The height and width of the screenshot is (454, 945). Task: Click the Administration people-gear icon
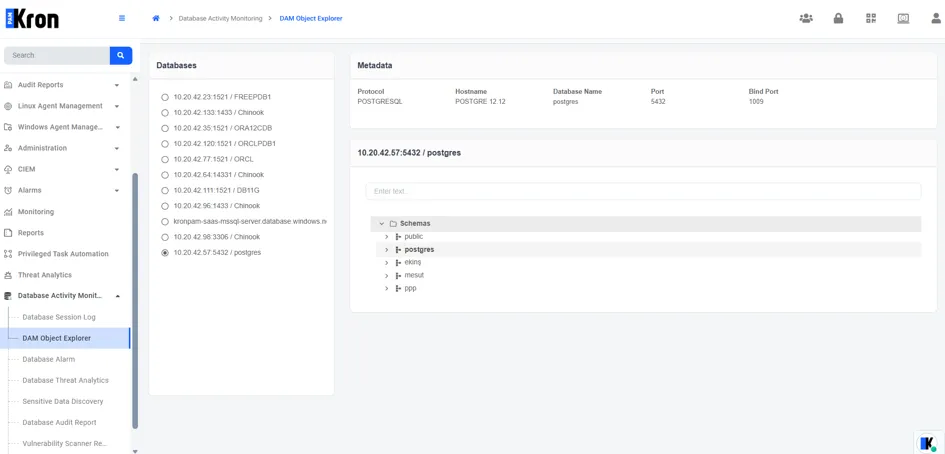[8, 148]
